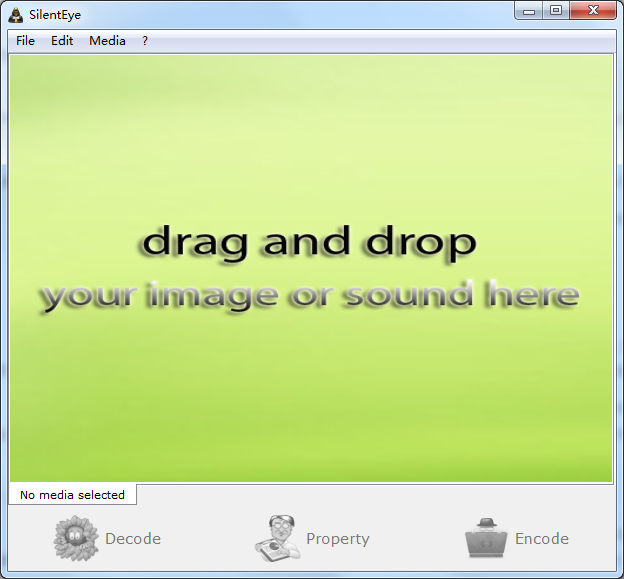Viewport: 624px width, 579px height.
Task: Click empty title bar space beside SilentEye title
Action: click(300, 14)
